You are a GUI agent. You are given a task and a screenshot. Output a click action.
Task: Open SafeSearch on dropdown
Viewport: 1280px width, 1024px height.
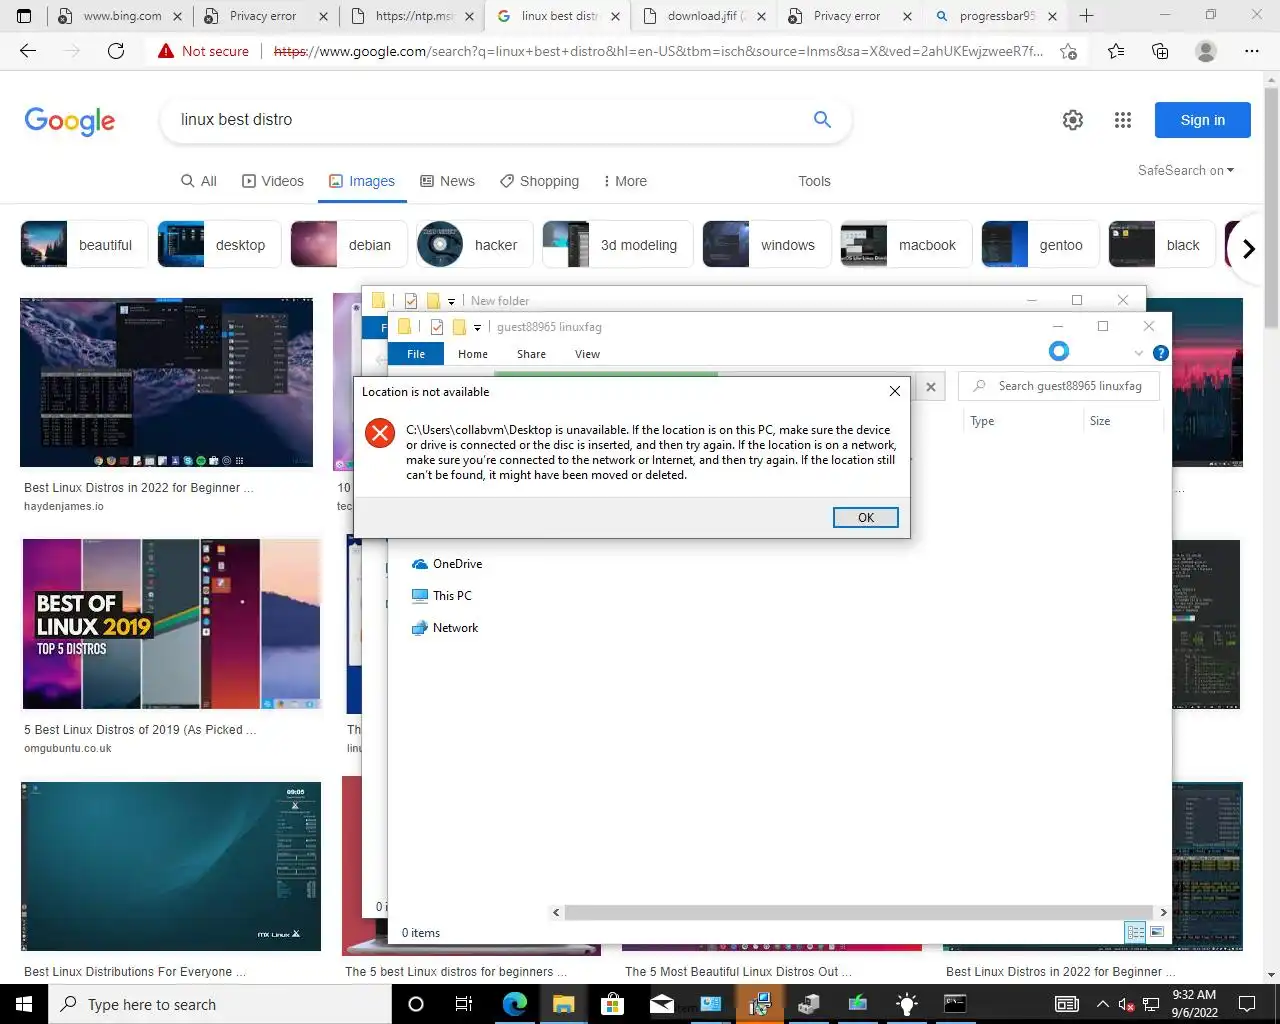pyautogui.click(x=1186, y=170)
